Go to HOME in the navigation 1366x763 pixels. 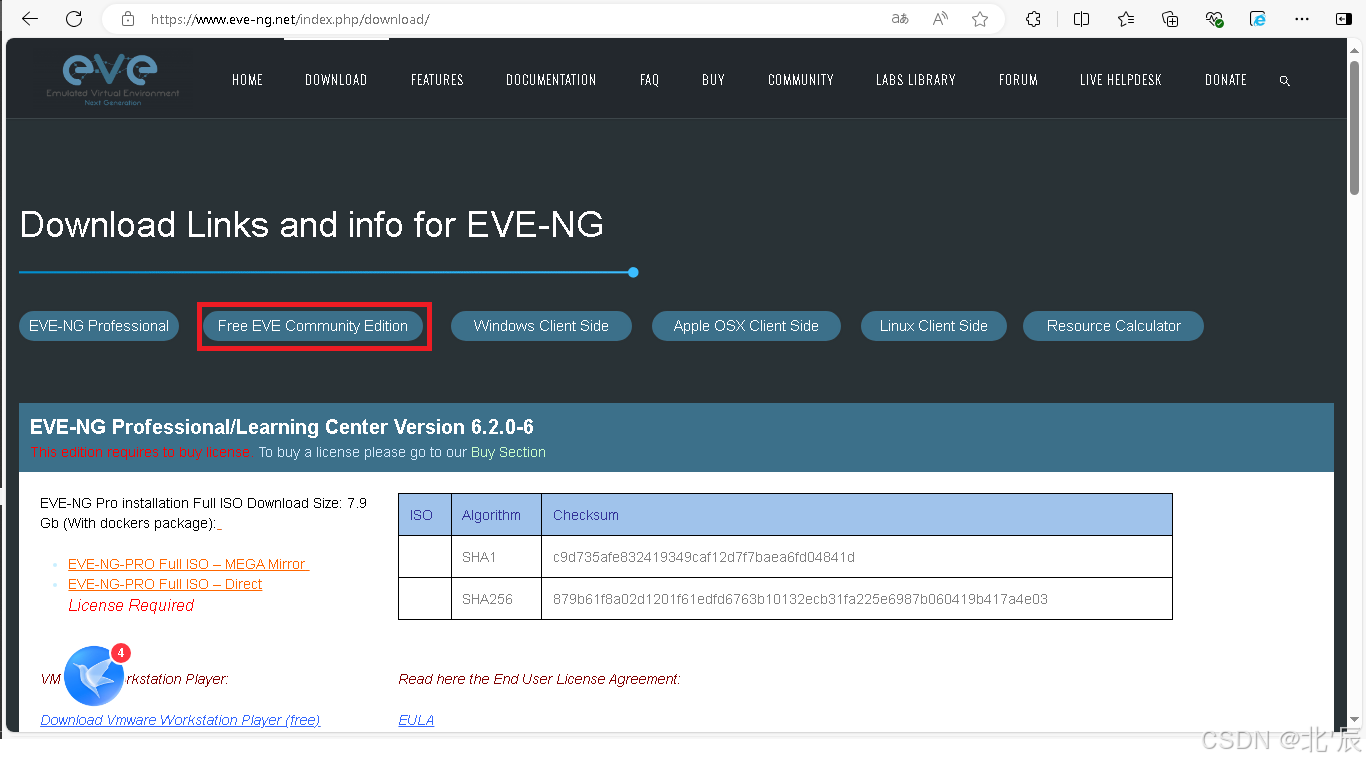click(247, 80)
